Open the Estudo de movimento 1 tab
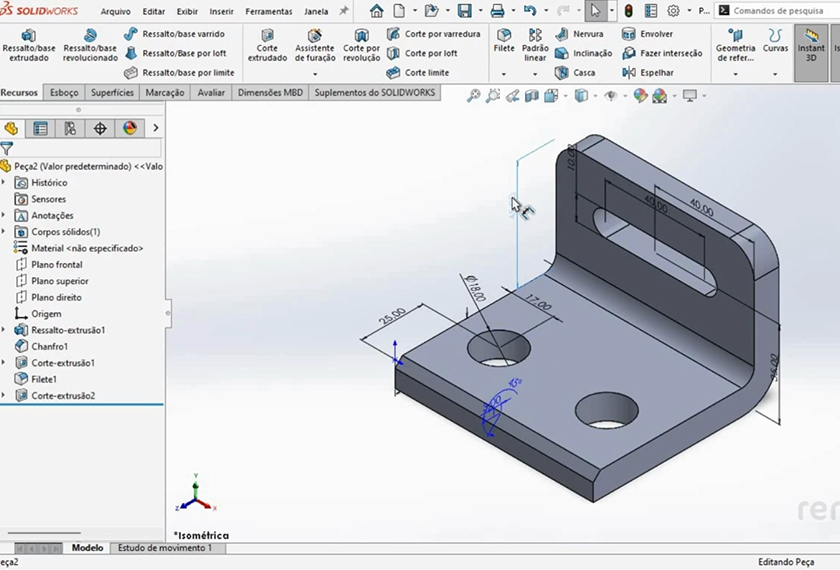 coord(165,548)
